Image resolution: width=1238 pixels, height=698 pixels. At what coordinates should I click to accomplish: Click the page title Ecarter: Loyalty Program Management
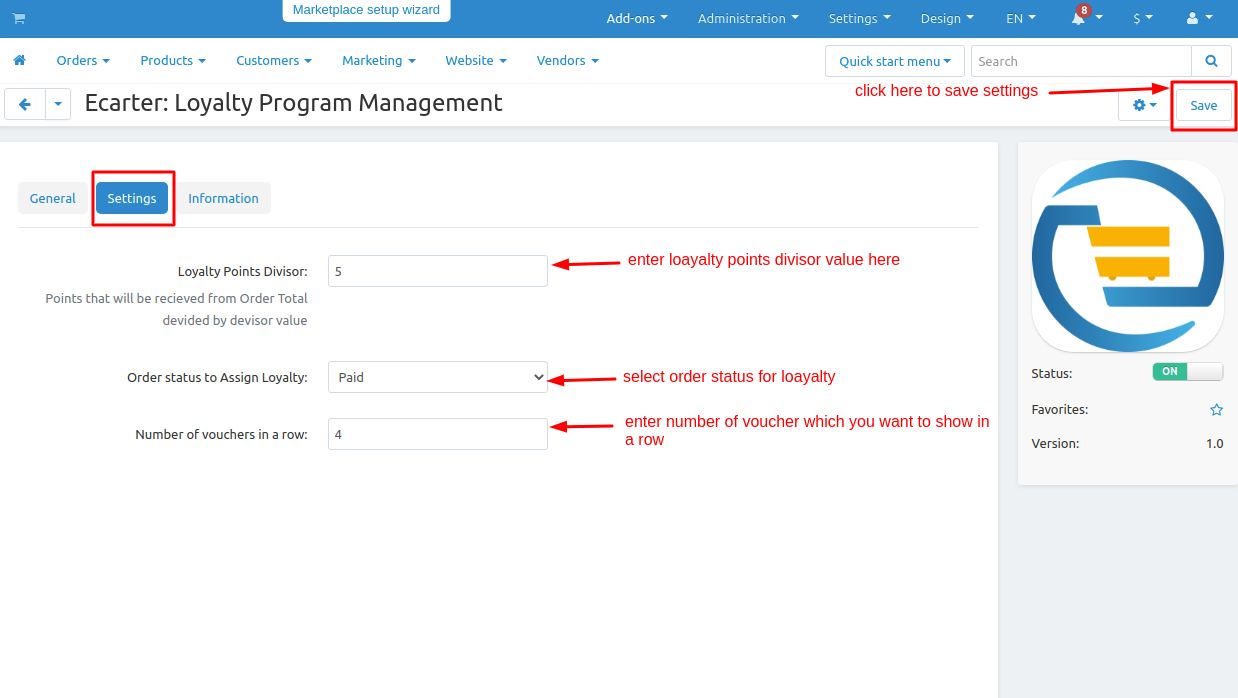point(294,103)
